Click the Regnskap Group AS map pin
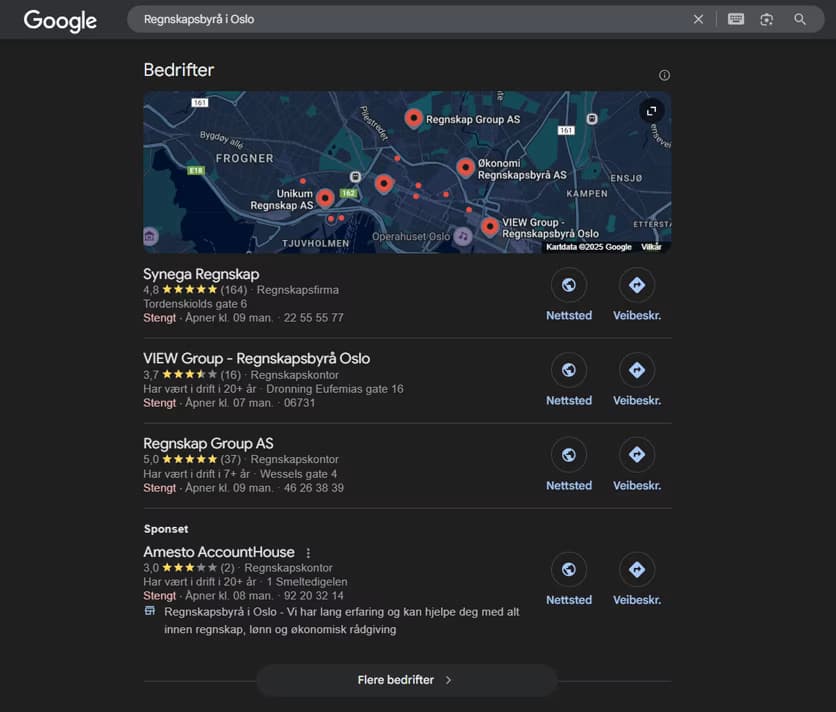836x712 pixels. [413, 118]
